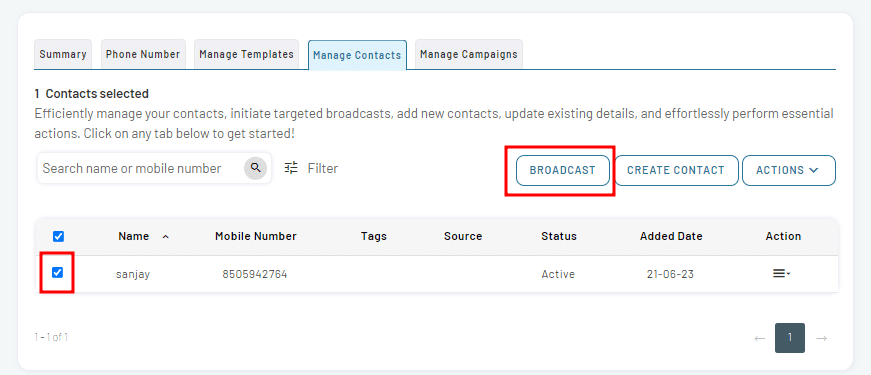This screenshot has height=375, width=871.
Task: Go to previous page arrow
Action: (x=759, y=338)
